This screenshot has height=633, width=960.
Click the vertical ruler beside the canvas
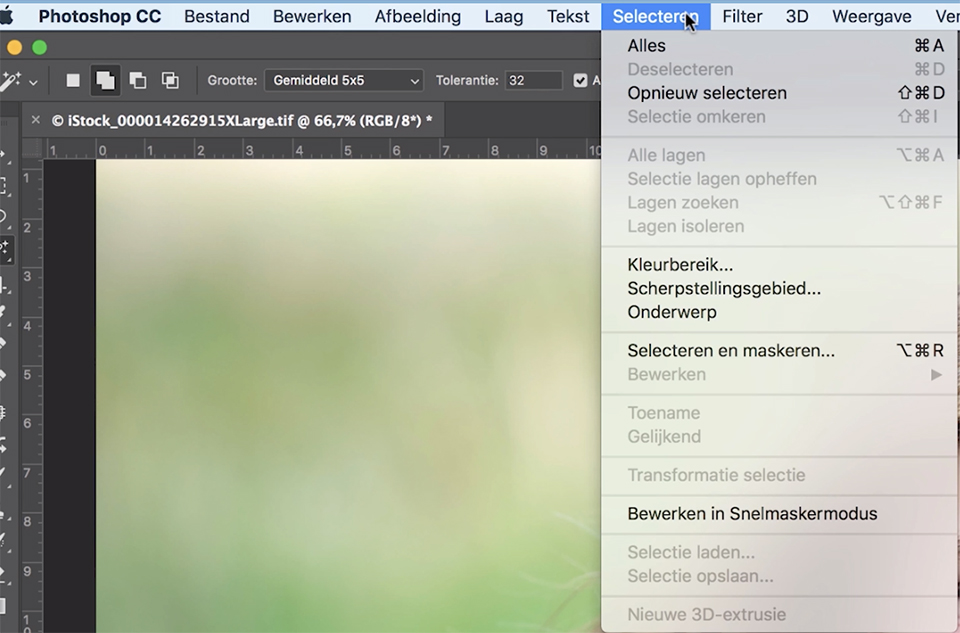point(32,396)
